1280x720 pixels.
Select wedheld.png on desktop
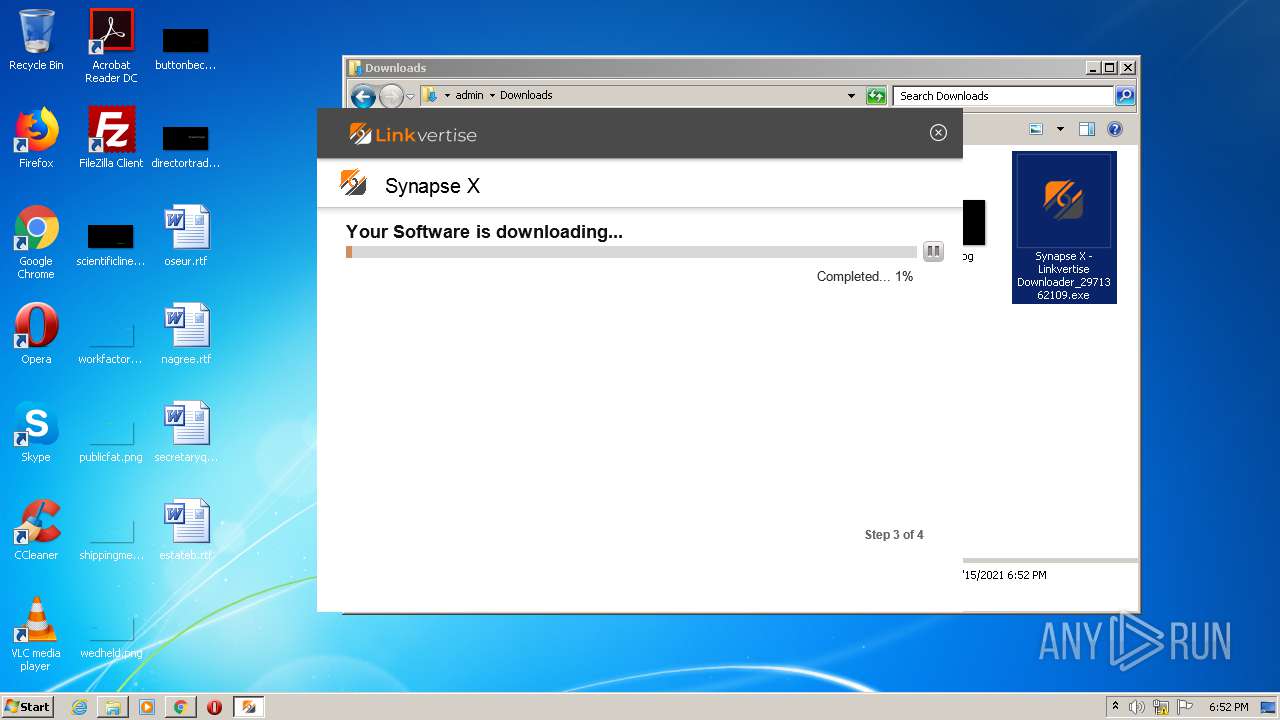[111, 636]
